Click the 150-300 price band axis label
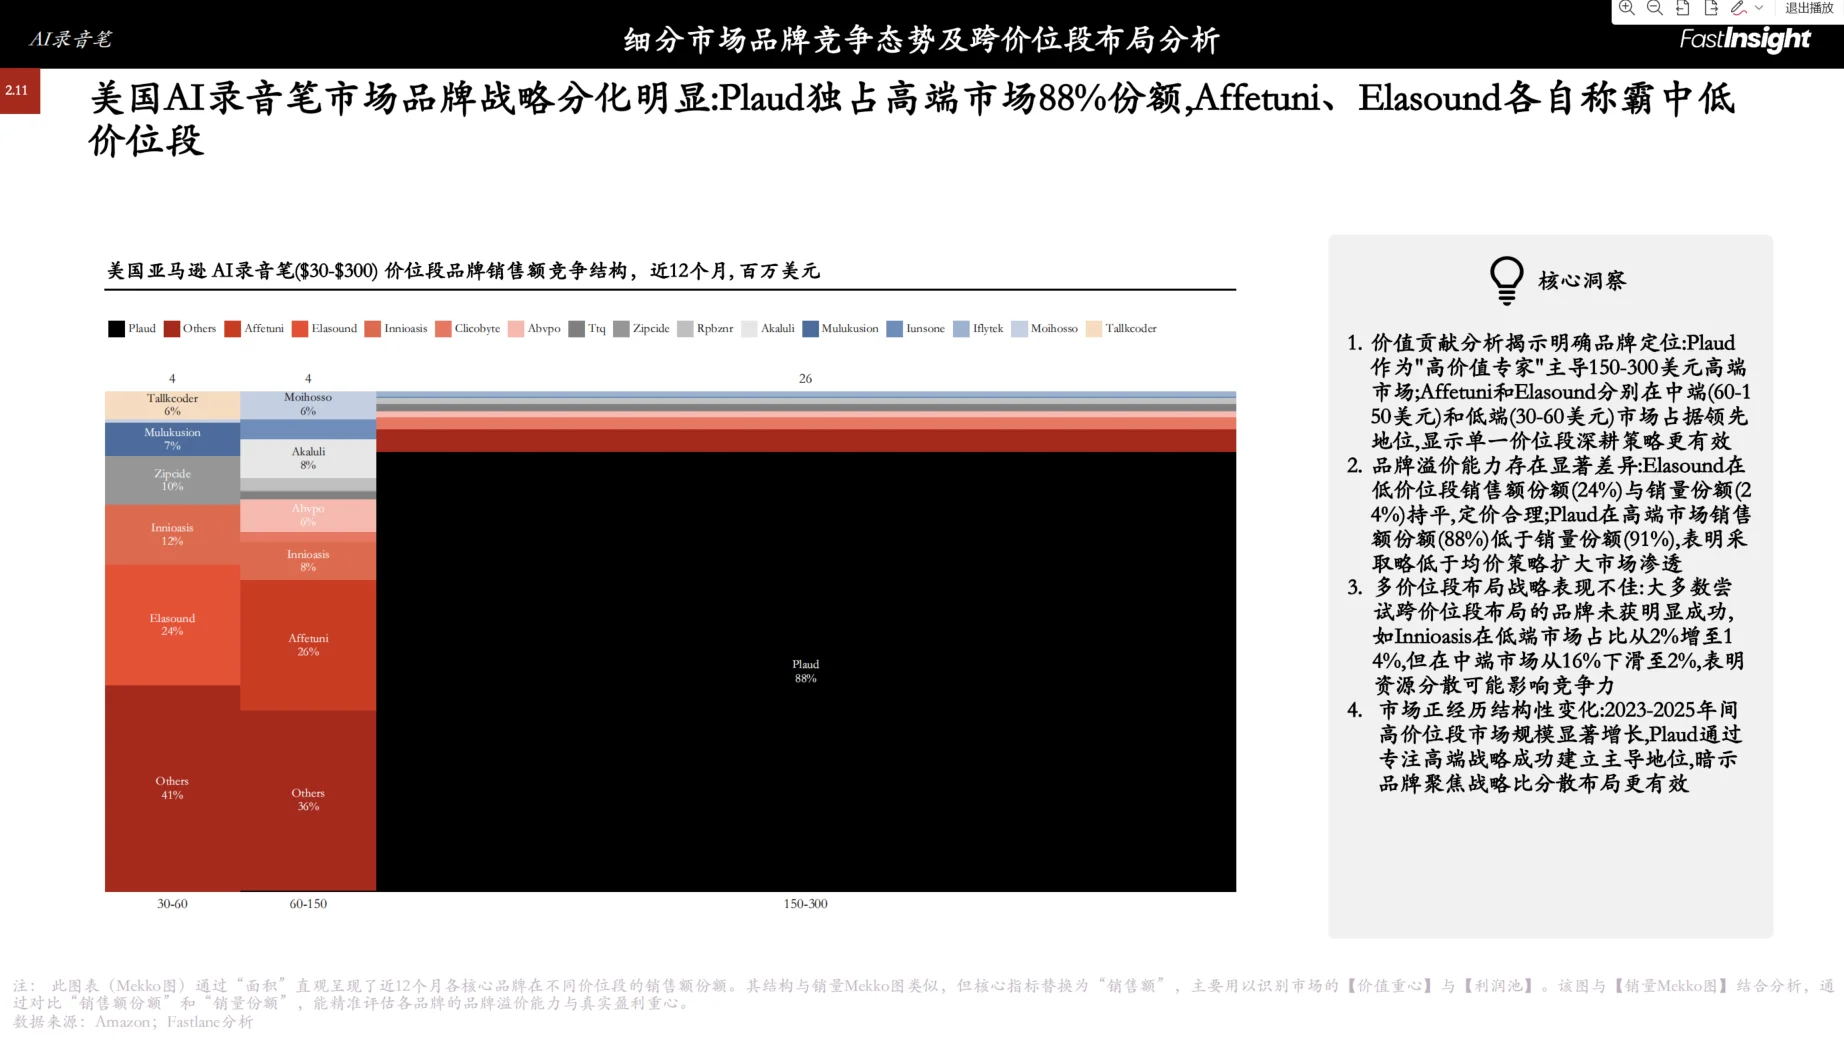 coord(805,904)
